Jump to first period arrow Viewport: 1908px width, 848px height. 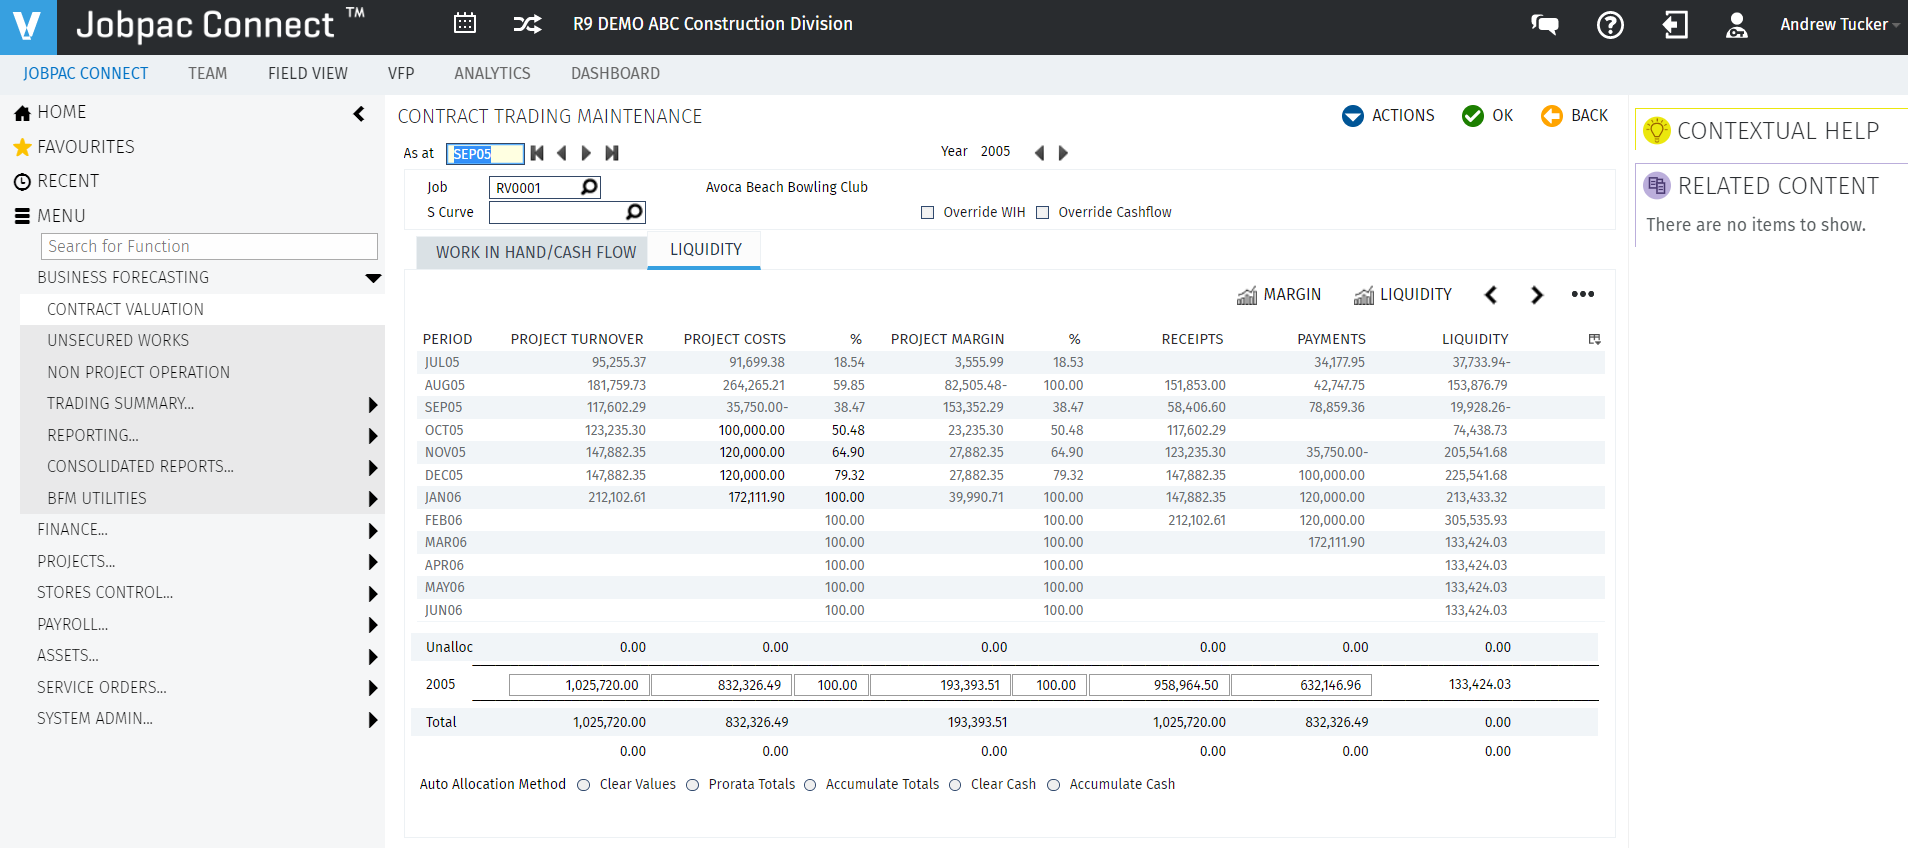537,153
